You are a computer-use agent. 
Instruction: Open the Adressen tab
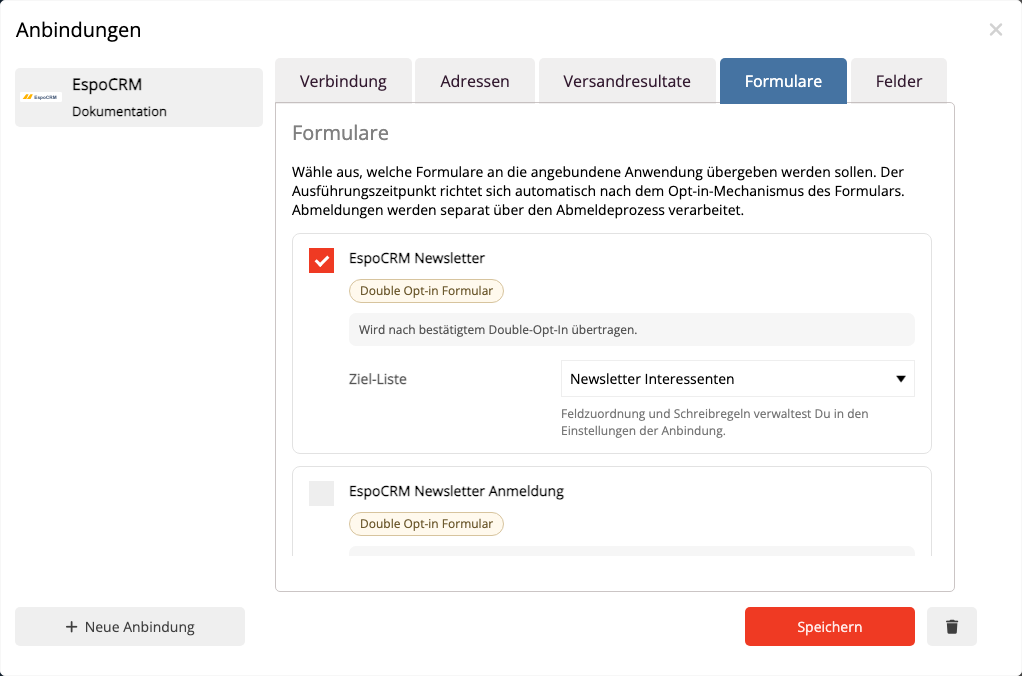pos(474,81)
